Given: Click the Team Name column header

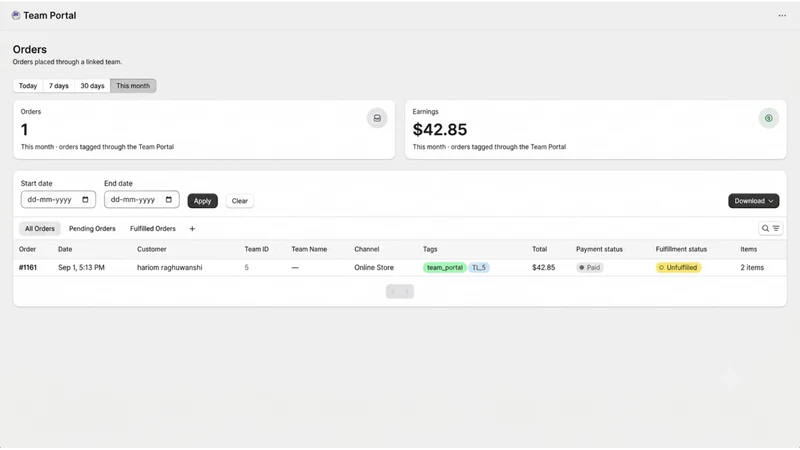Looking at the screenshot, I should (x=309, y=249).
